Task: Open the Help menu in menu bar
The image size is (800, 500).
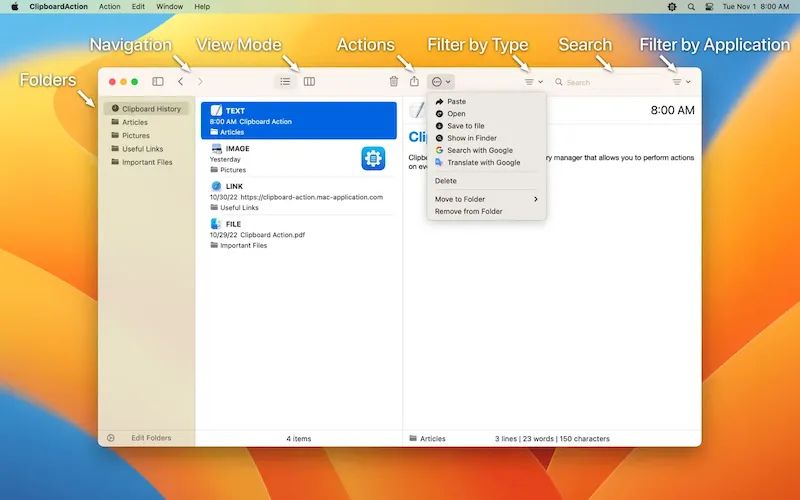Action: (x=202, y=7)
